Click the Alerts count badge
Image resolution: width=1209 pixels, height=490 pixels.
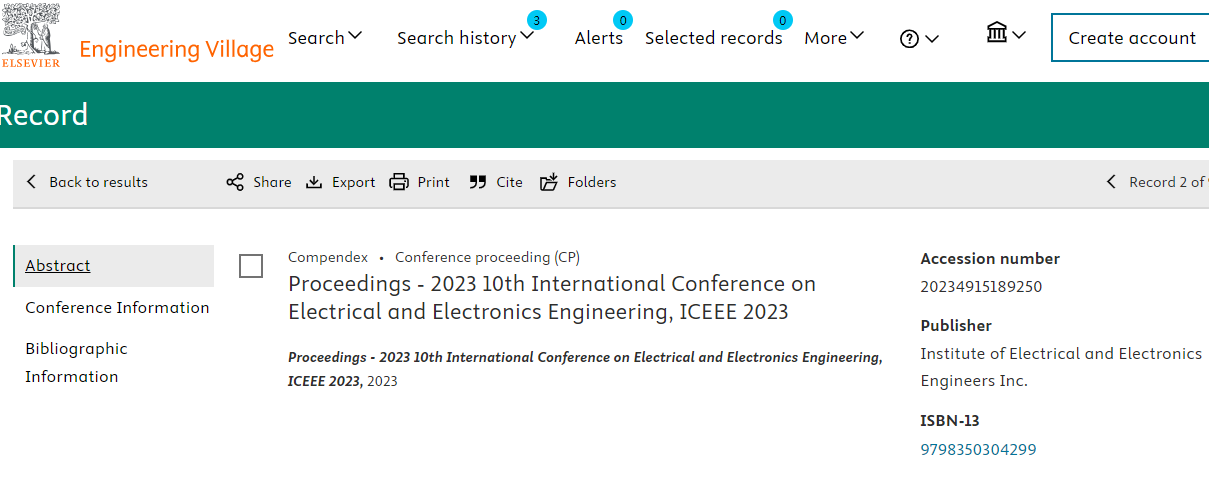pos(623,20)
